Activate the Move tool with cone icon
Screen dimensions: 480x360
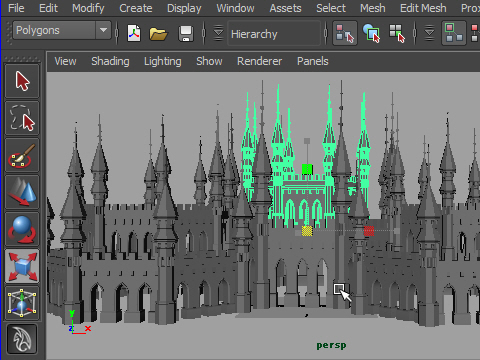[x=22, y=192]
